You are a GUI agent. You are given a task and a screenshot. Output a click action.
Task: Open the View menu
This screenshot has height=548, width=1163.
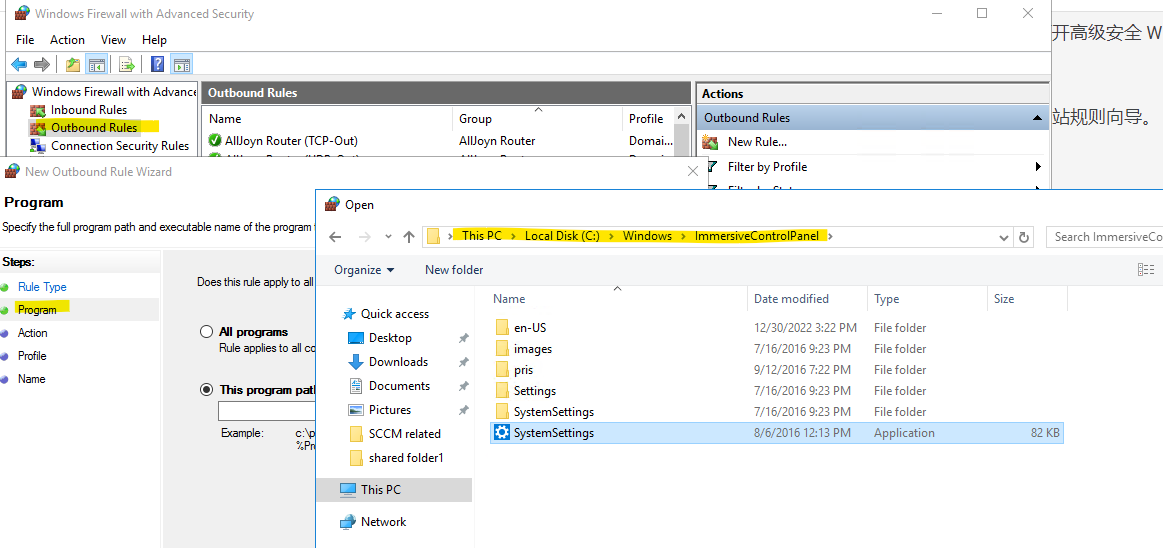coord(113,40)
